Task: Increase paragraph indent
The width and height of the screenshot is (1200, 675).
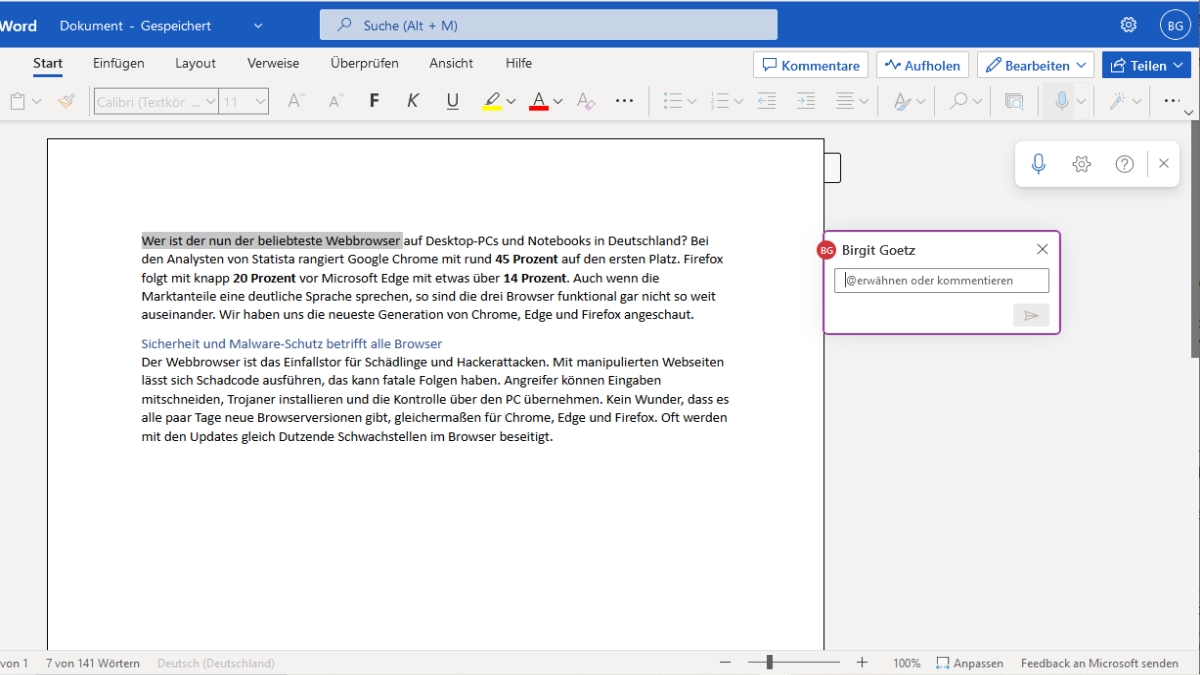Action: [806, 101]
